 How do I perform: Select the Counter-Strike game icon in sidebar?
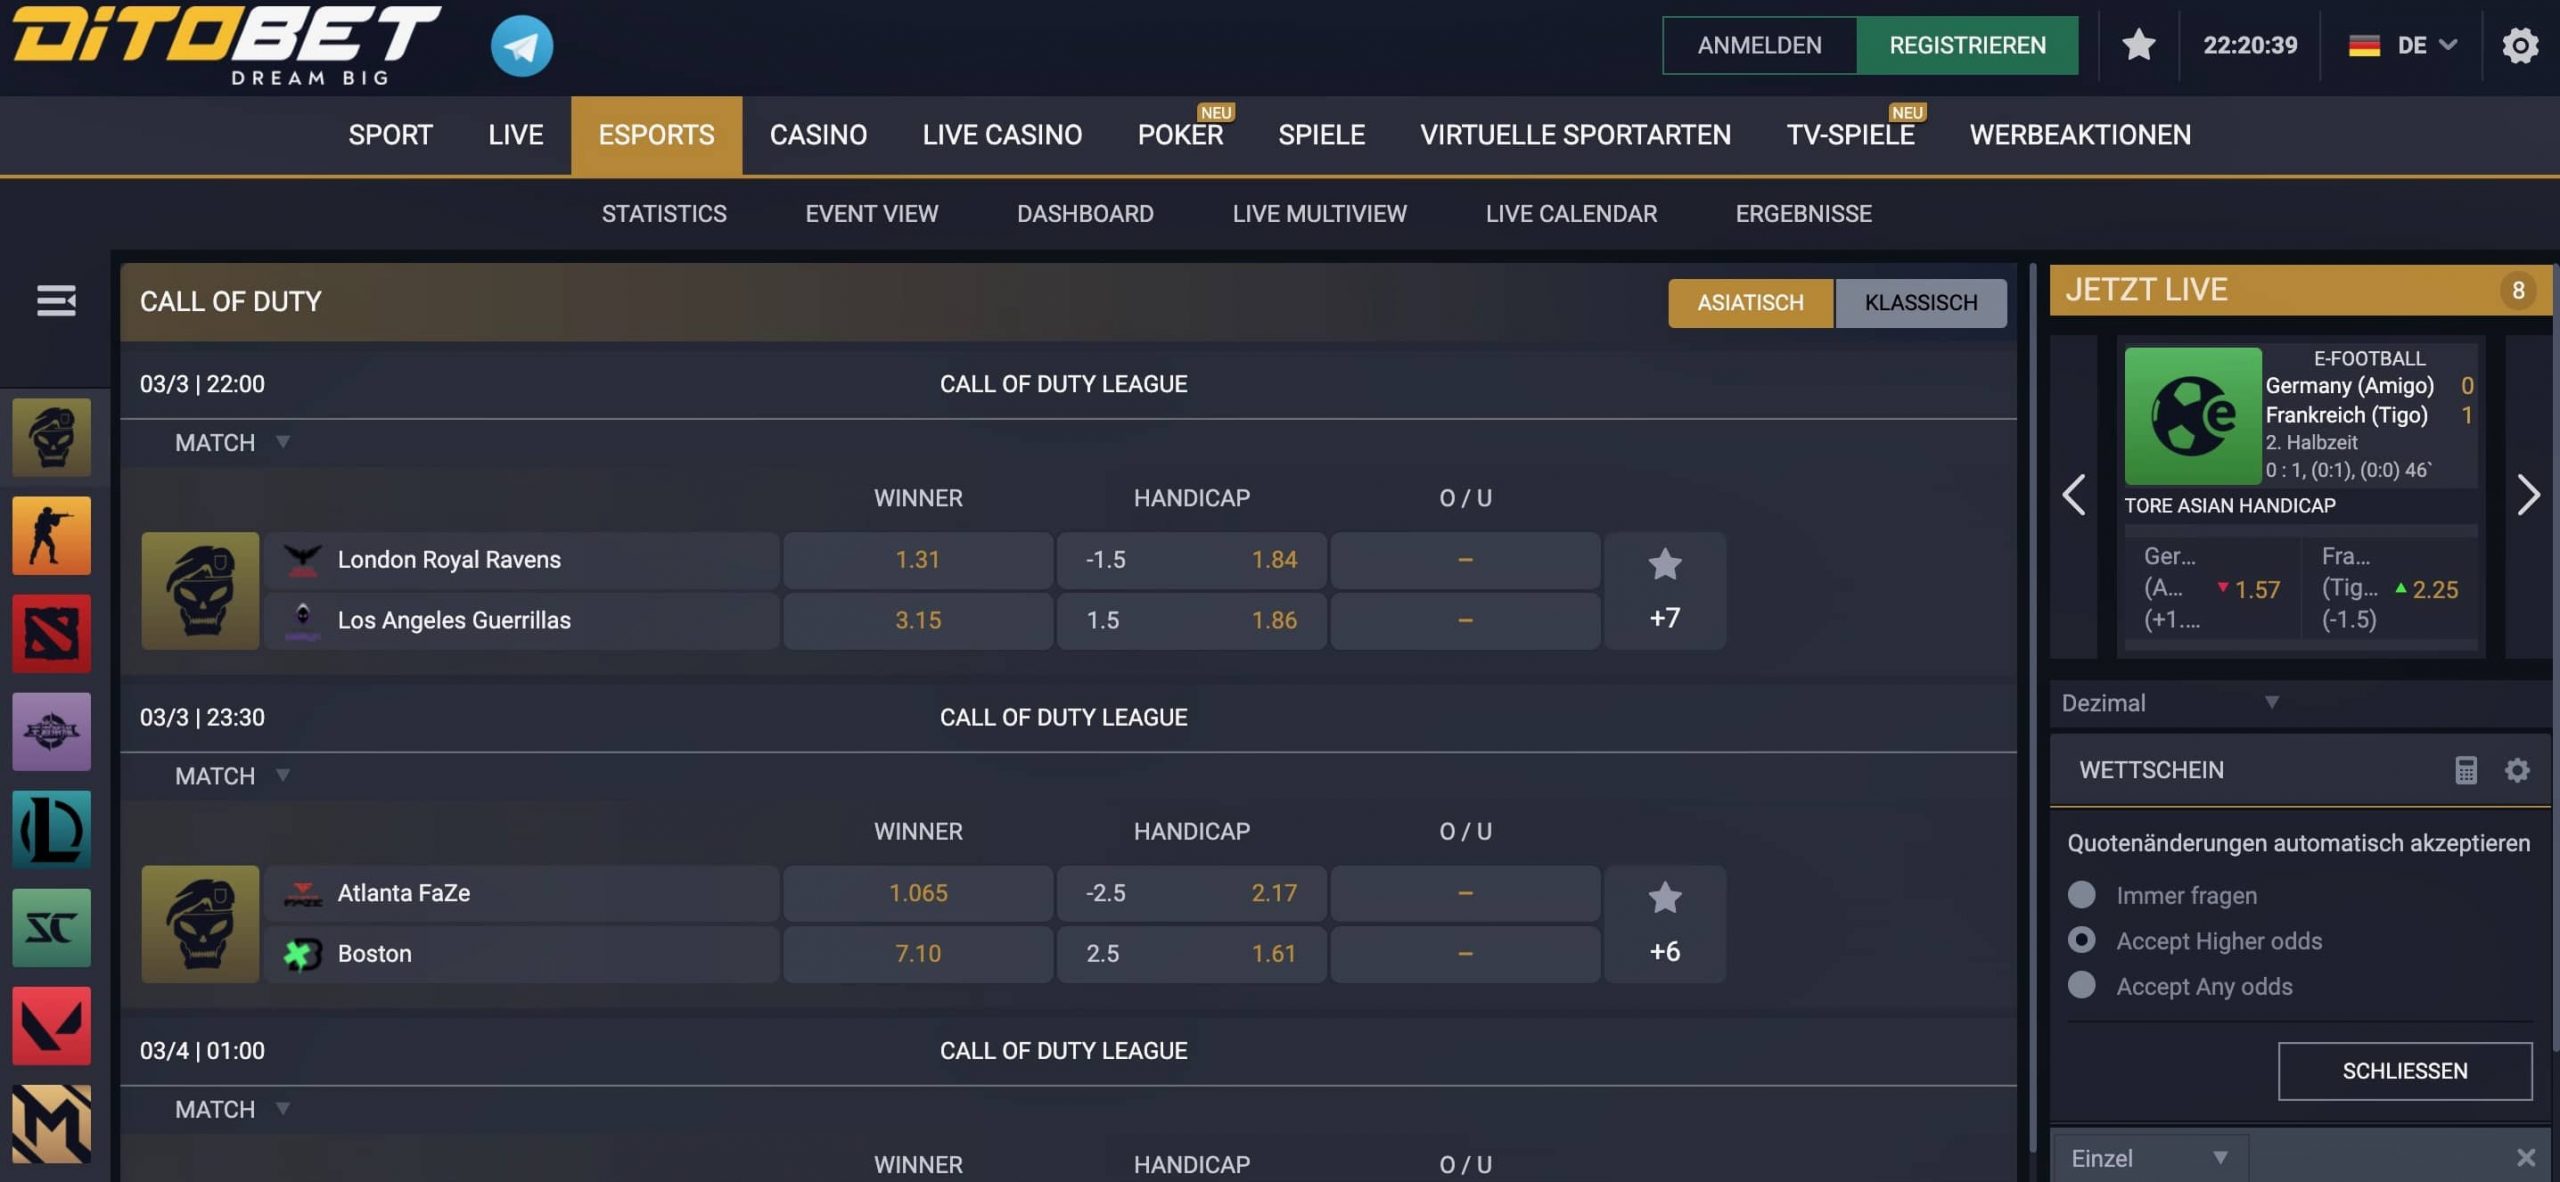(51, 535)
